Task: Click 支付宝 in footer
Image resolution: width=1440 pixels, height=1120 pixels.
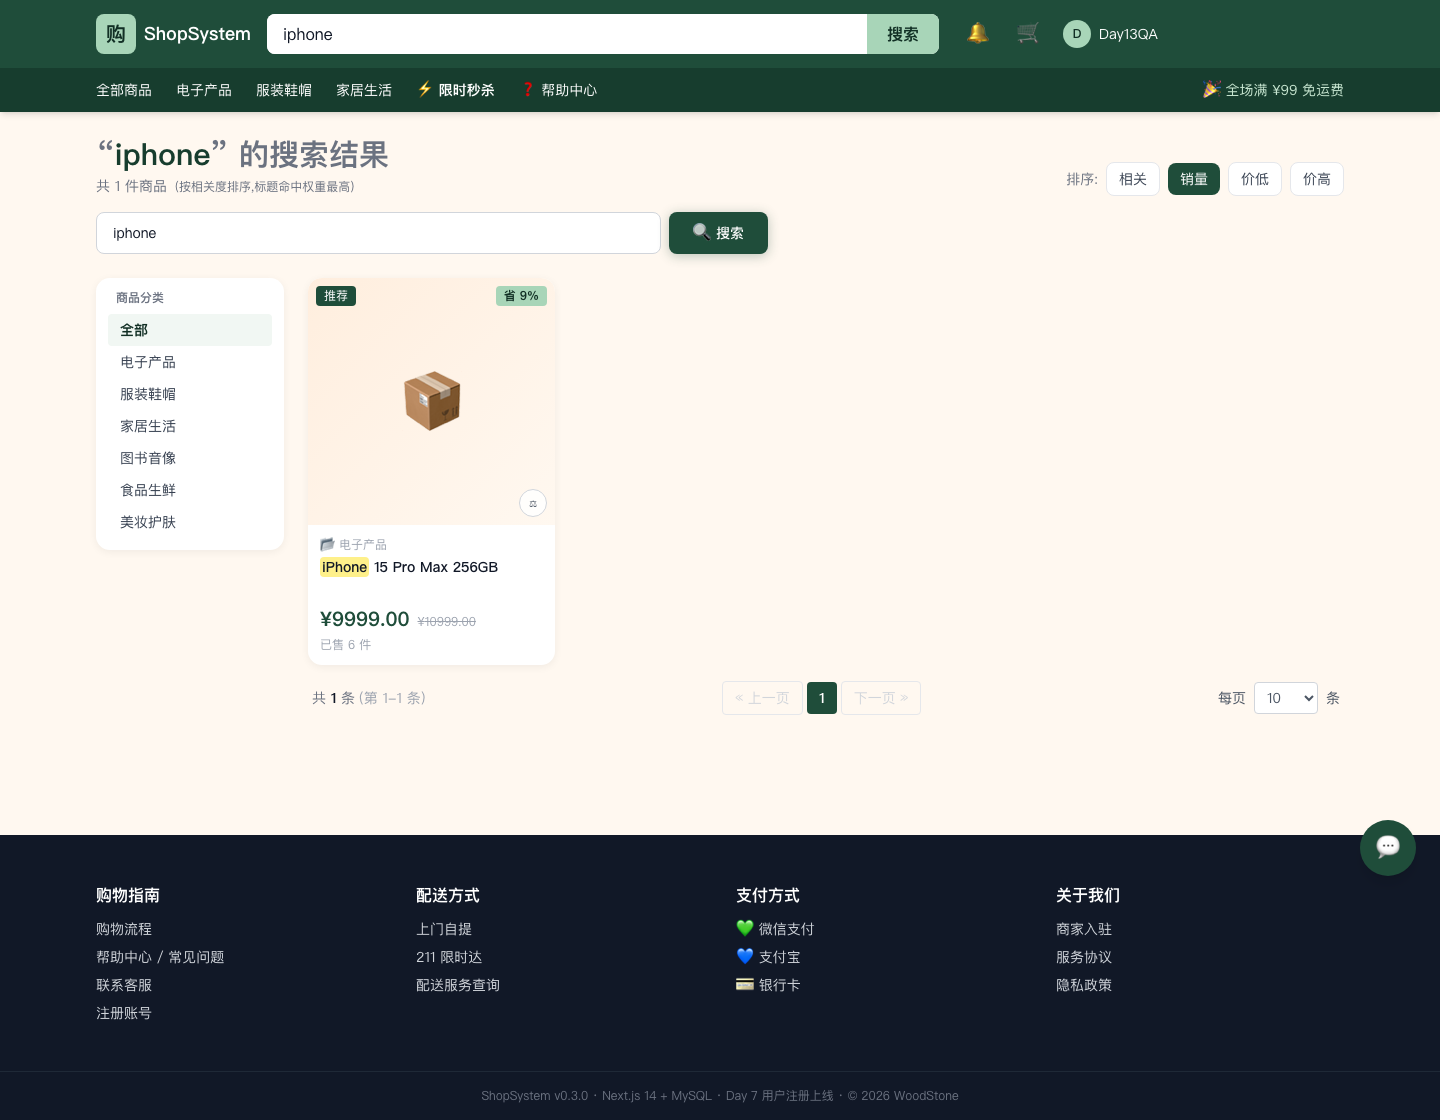Action: click(768, 957)
